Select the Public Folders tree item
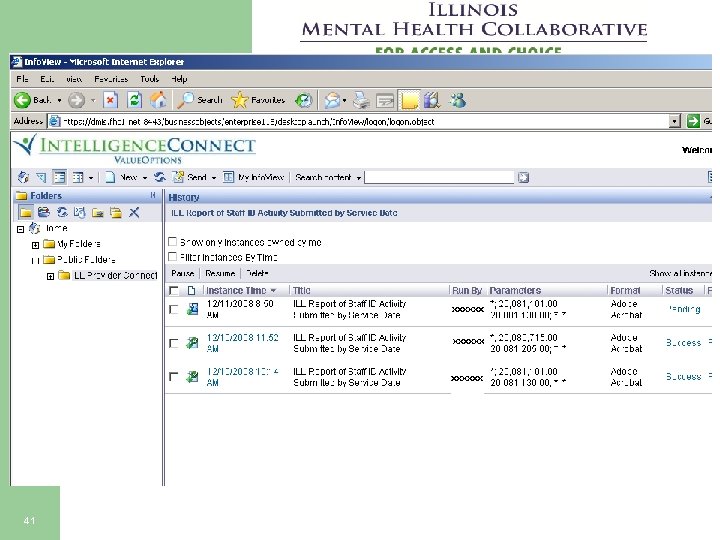 click(86, 260)
